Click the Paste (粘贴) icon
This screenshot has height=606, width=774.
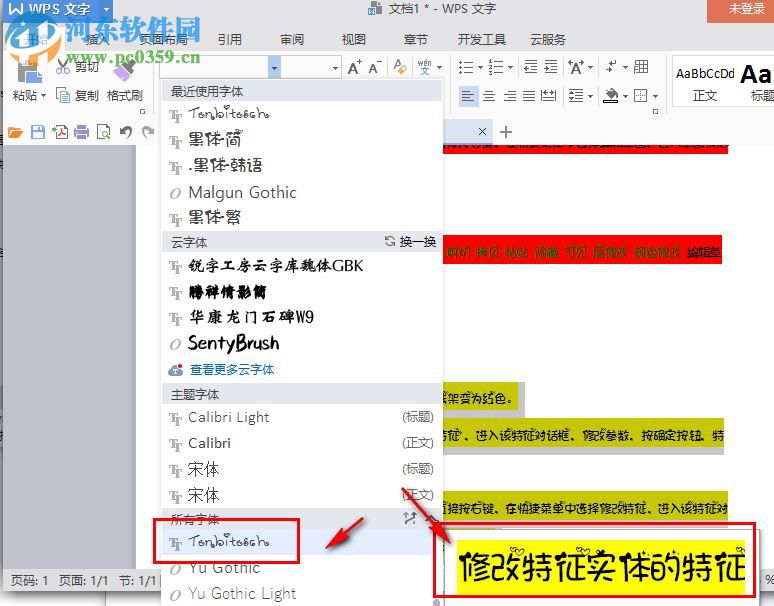(x=28, y=72)
